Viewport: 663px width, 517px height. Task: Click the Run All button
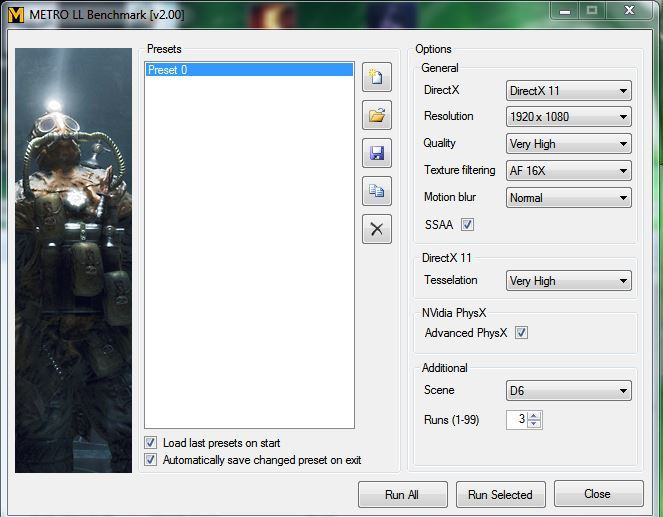[x=403, y=494]
